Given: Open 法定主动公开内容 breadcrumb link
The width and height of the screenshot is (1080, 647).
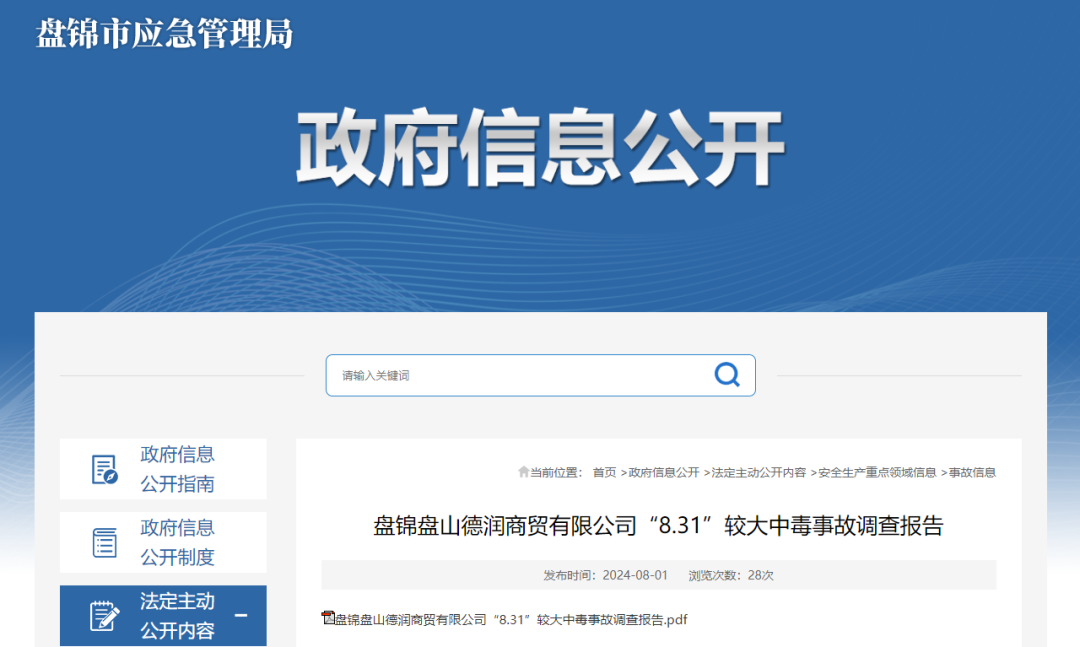Looking at the screenshot, I should click(758, 472).
